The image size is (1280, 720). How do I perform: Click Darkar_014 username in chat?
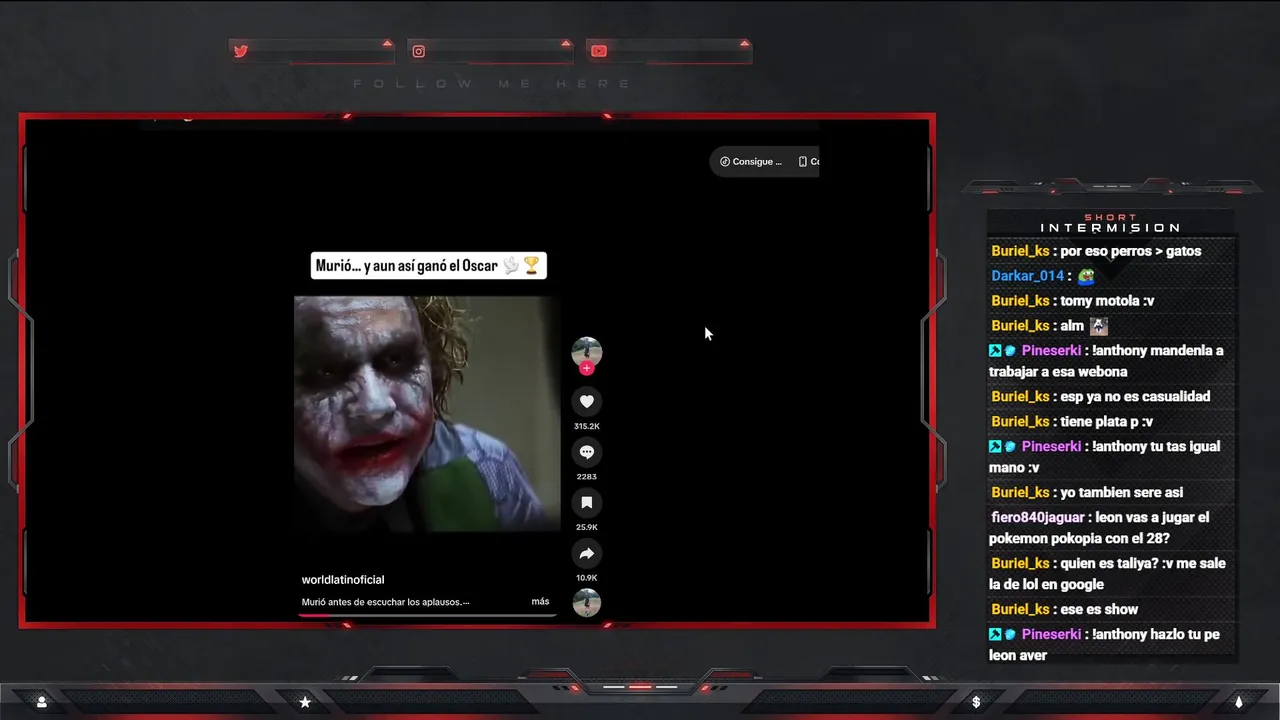[1027, 276]
